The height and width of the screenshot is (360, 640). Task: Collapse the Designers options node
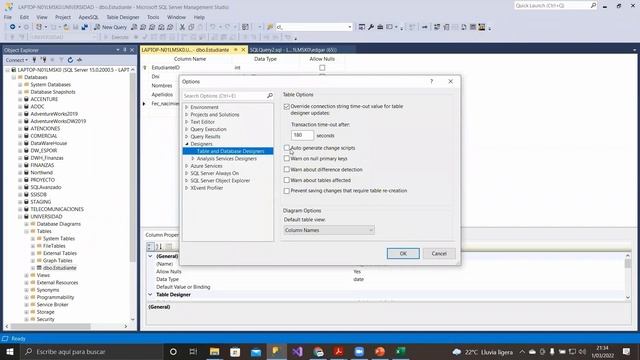[187, 144]
